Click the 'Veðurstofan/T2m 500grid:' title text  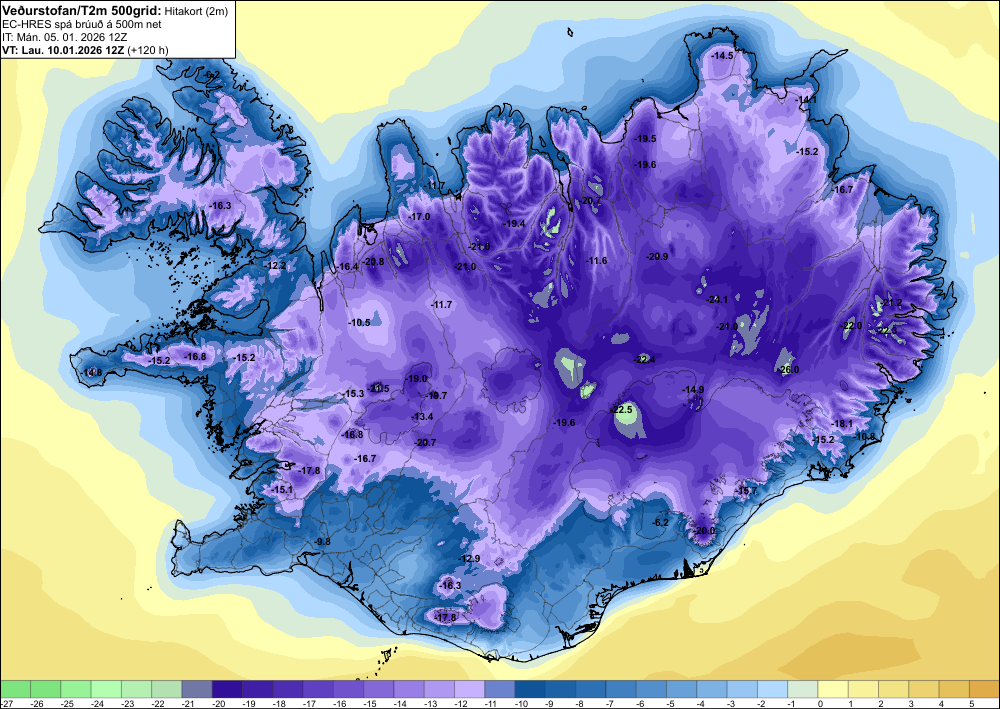coord(82,10)
